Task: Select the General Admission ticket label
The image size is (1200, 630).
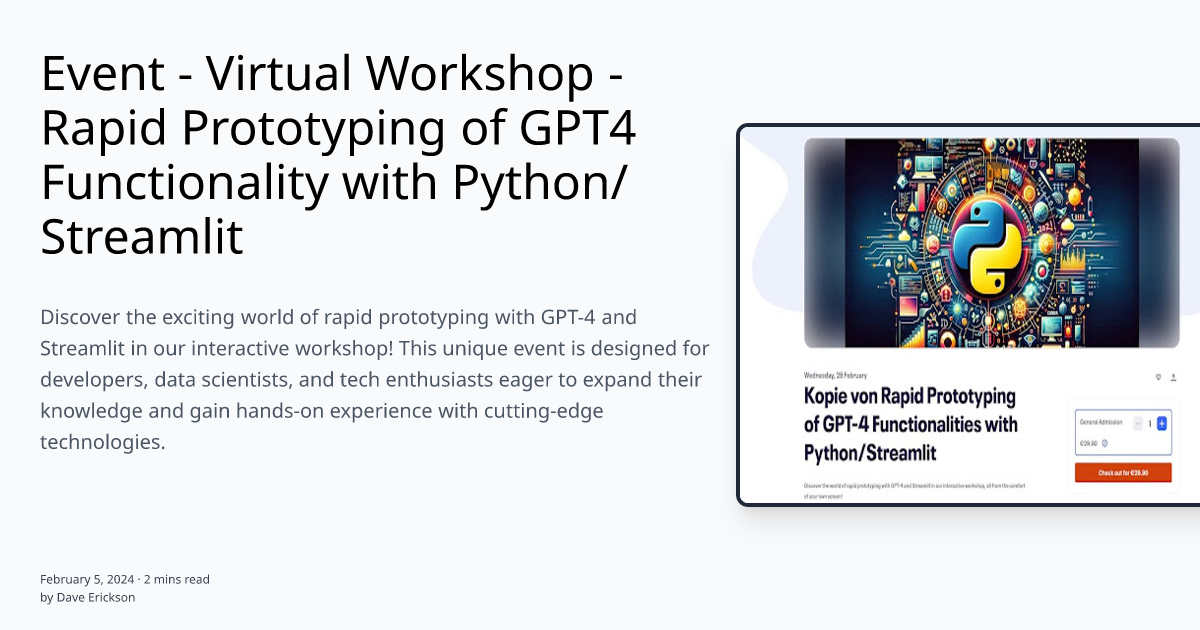Action: point(1101,422)
